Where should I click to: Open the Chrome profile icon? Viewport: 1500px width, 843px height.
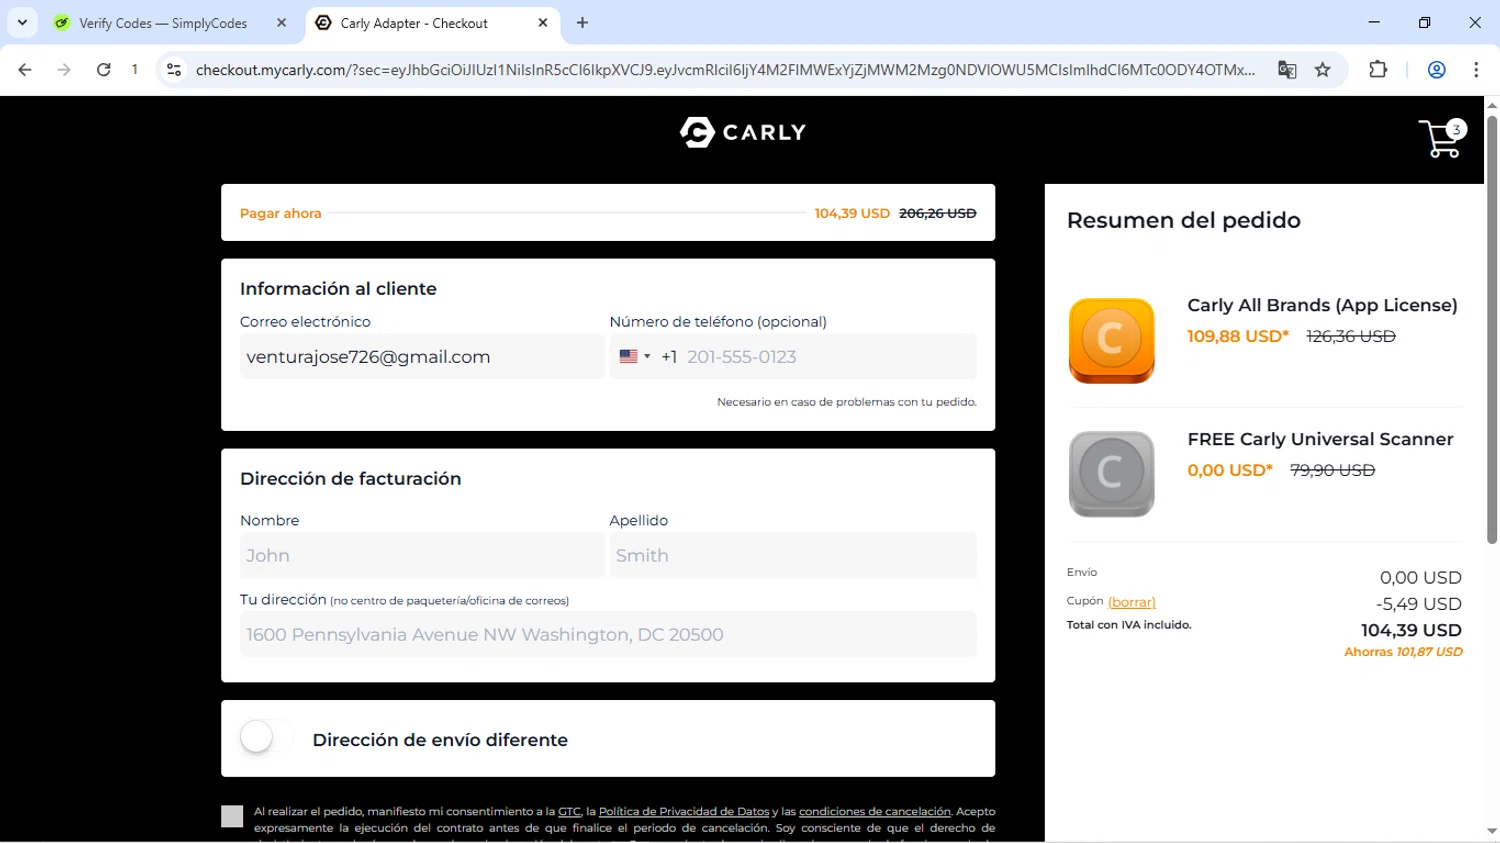[1437, 70]
